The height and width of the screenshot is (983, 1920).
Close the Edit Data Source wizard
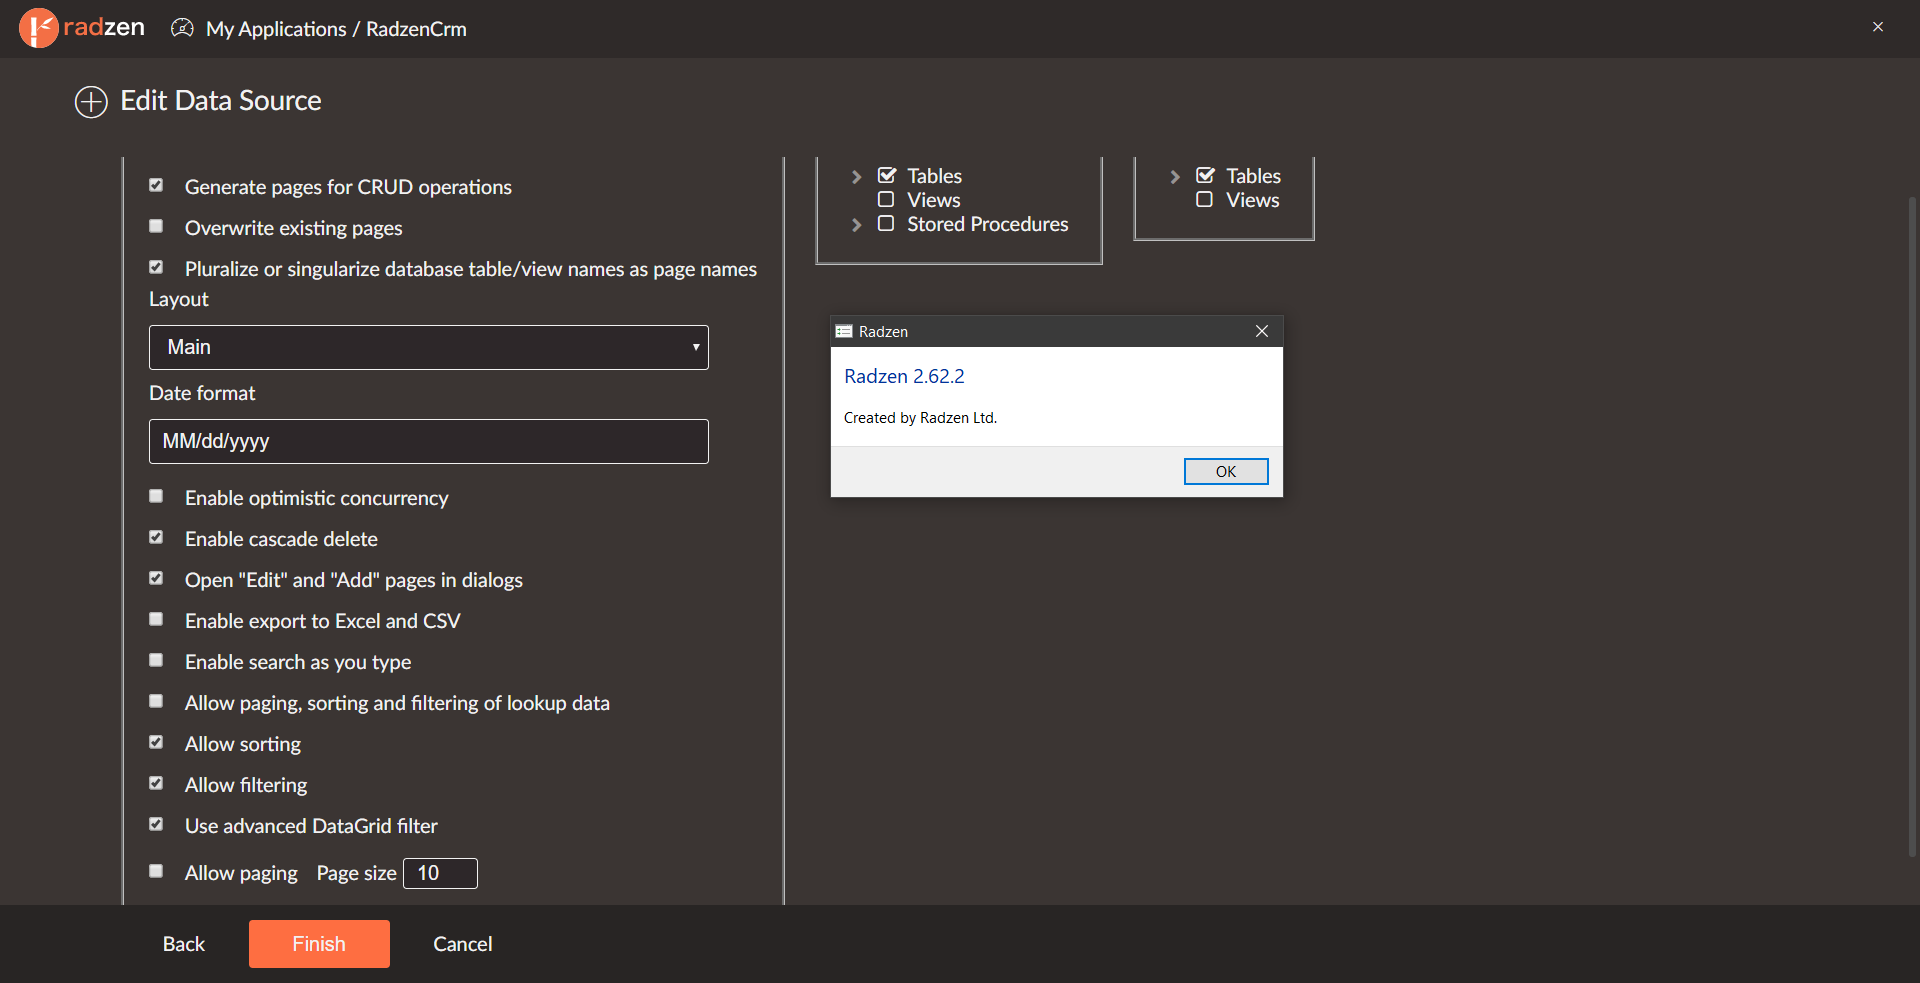click(1878, 27)
